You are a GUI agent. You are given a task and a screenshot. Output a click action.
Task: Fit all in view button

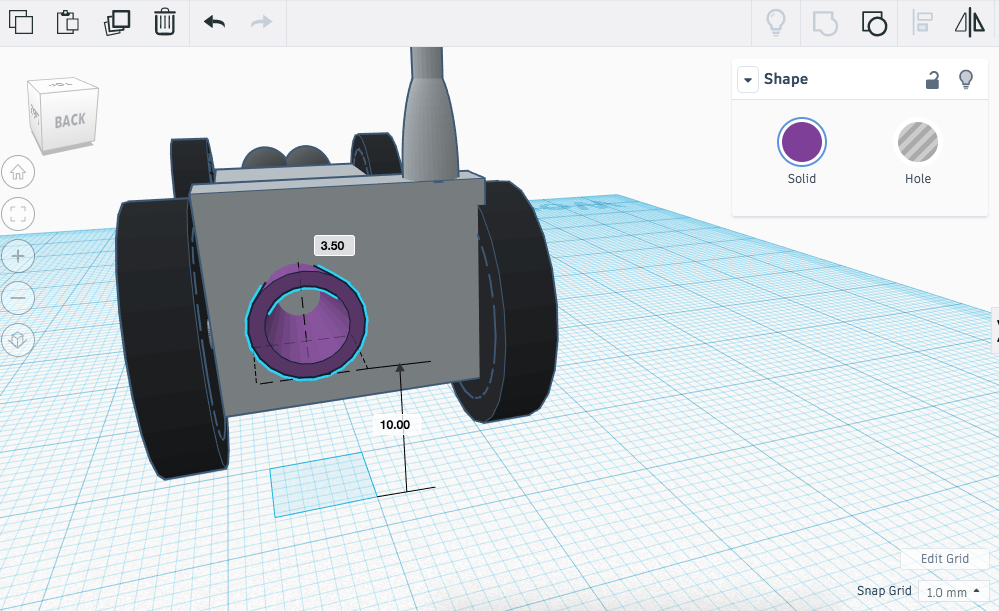click(x=18, y=214)
